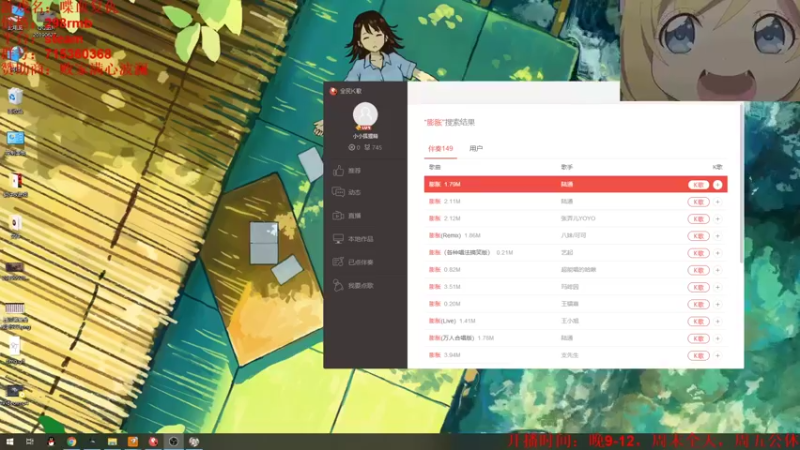Image resolution: width=800 pixels, height=450 pixels.
Task: Click K歌 button on the 1.79M row
Action: [x=698, y=185]
